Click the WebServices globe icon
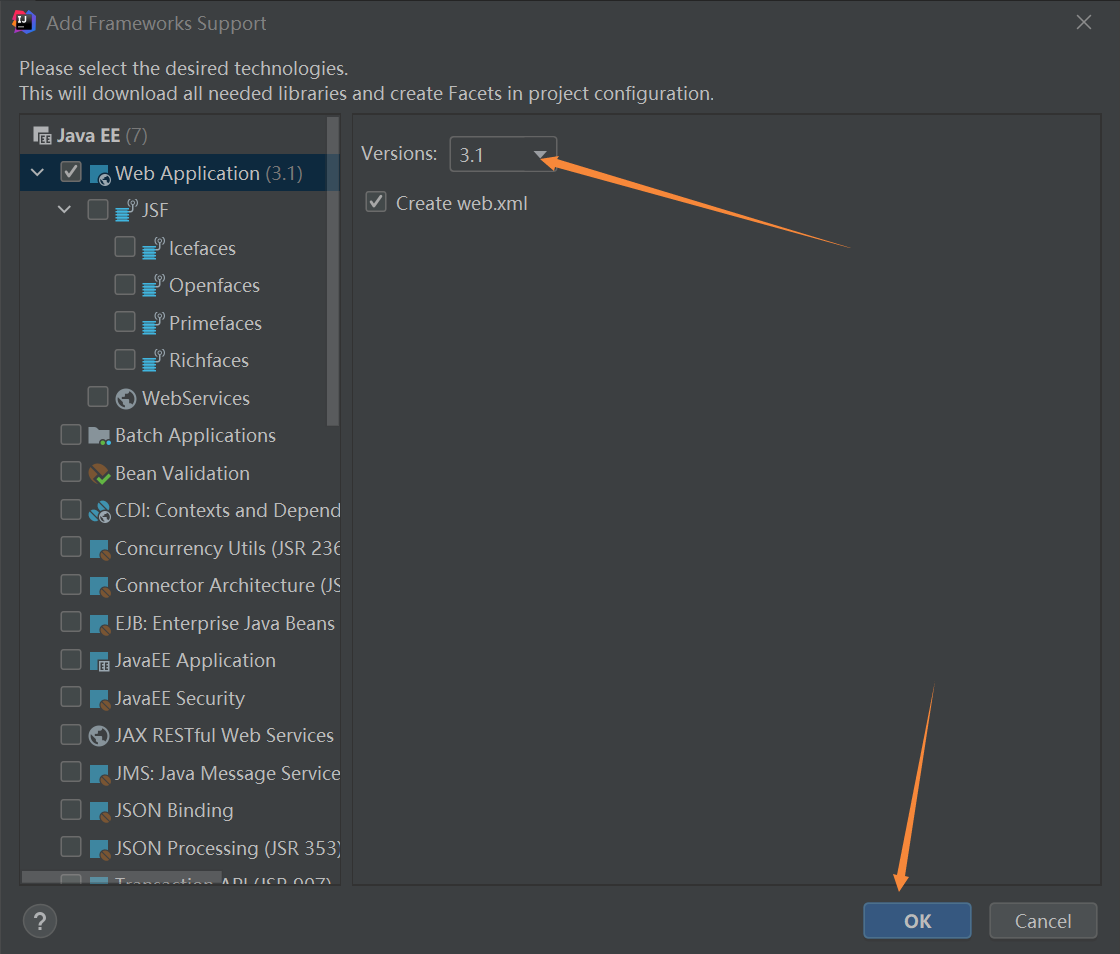The width and height of the screenshot is (1120, 954). (126, 398)
